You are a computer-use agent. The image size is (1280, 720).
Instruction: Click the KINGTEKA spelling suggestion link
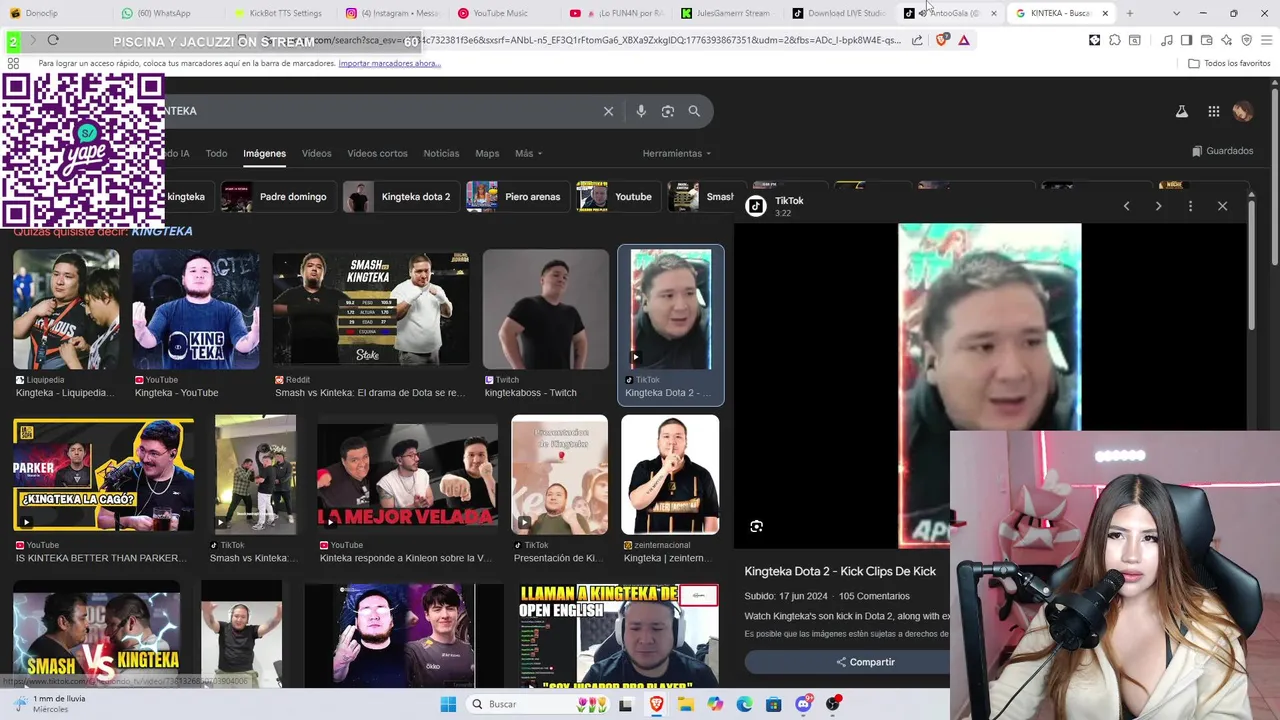(x=162, y=231)
